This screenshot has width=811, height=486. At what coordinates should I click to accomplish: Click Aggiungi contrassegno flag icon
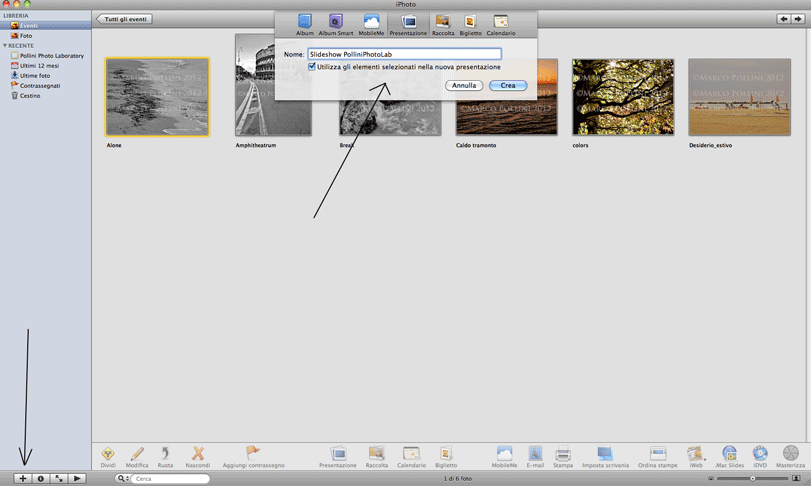(x=253, y=457)
